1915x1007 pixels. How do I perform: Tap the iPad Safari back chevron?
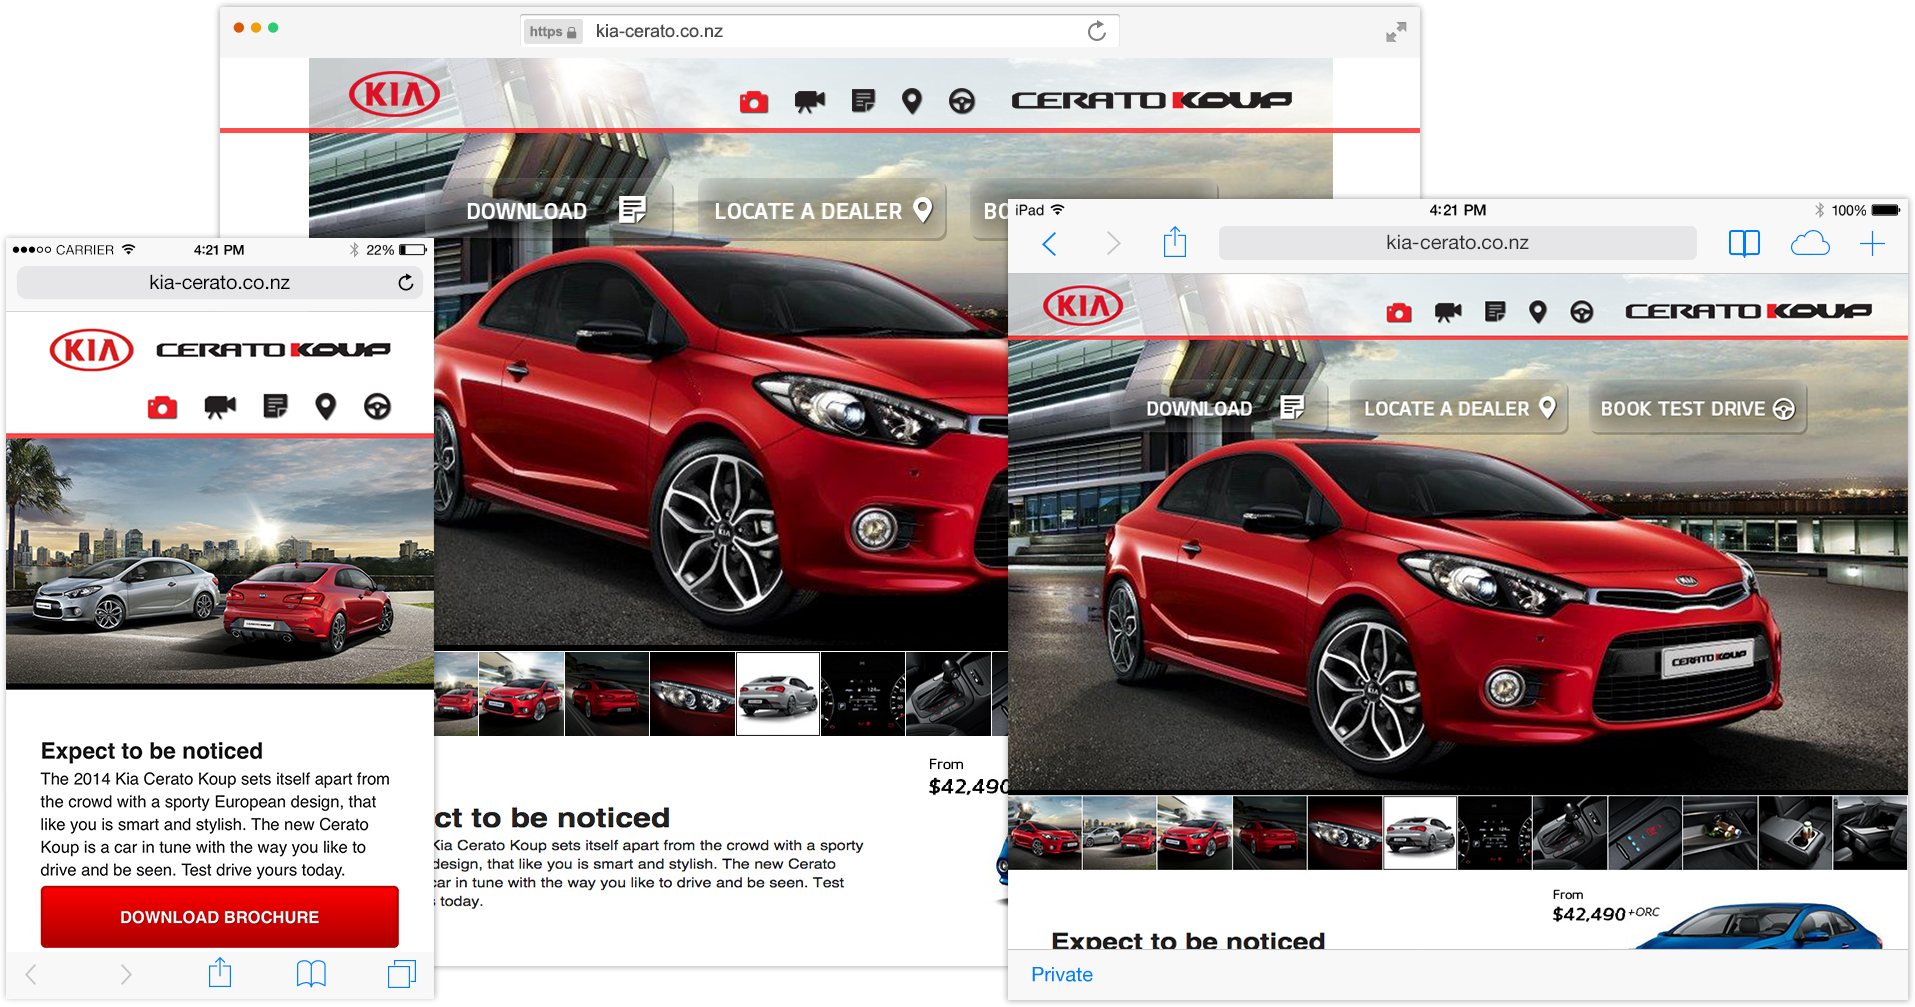(1049, 244)
